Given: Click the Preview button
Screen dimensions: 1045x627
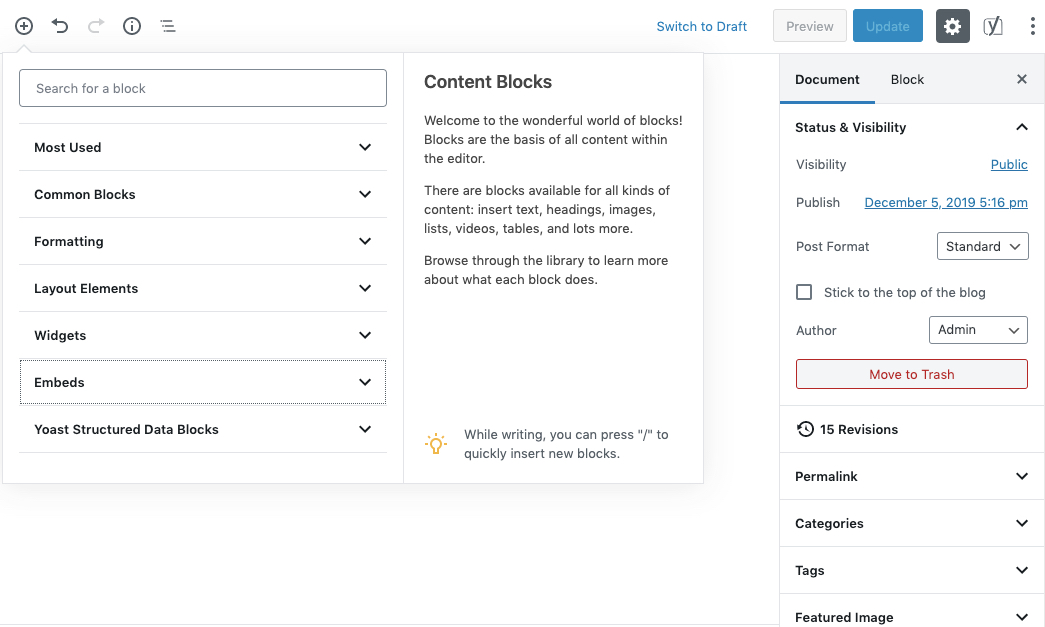Looking at the screenshot, I should tap(809, 26).
